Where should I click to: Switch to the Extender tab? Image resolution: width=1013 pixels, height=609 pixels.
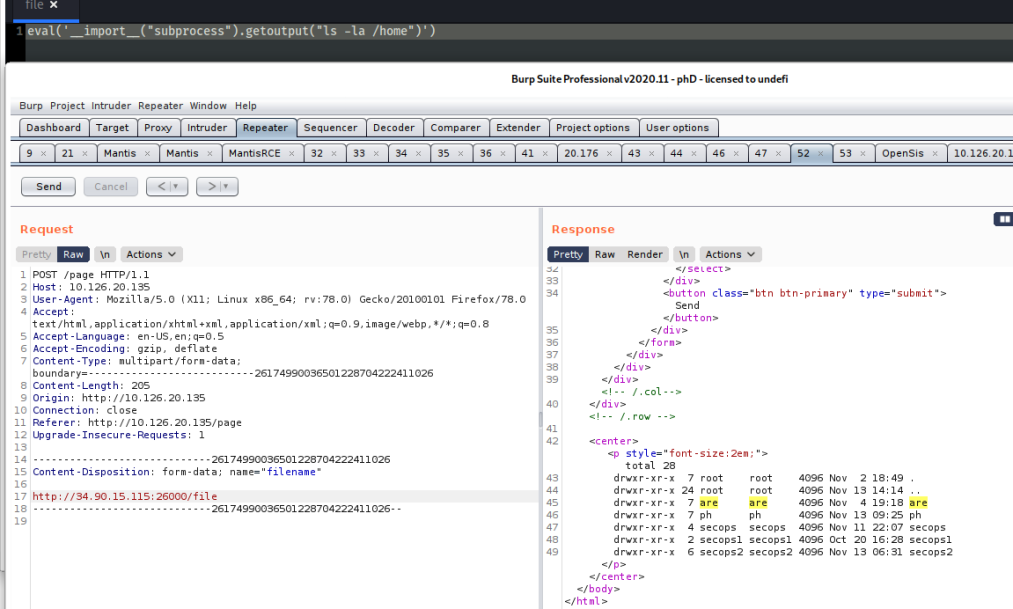coord(518,128)
